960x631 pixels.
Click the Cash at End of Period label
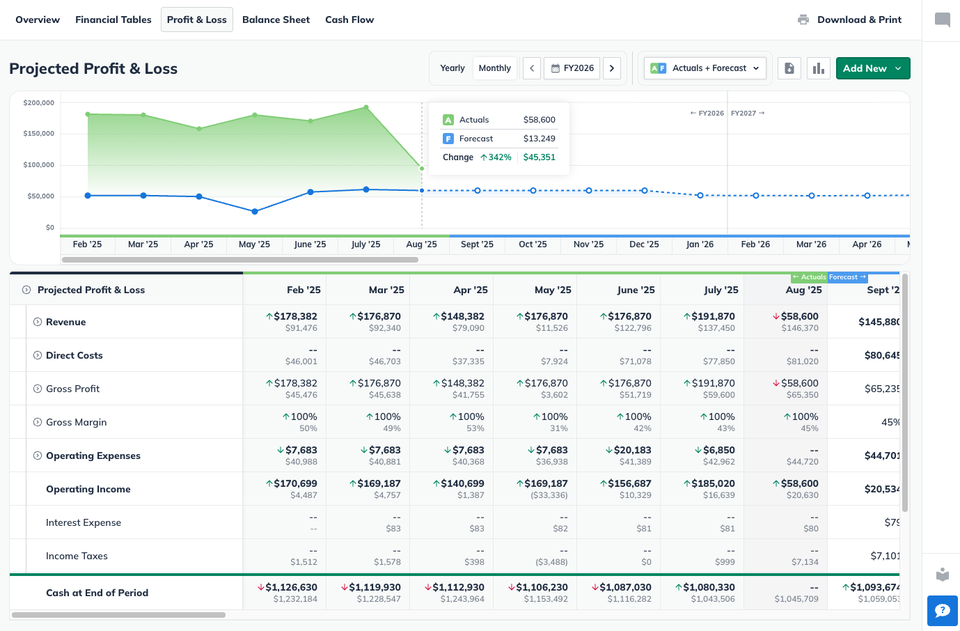[x=97, y=592]
